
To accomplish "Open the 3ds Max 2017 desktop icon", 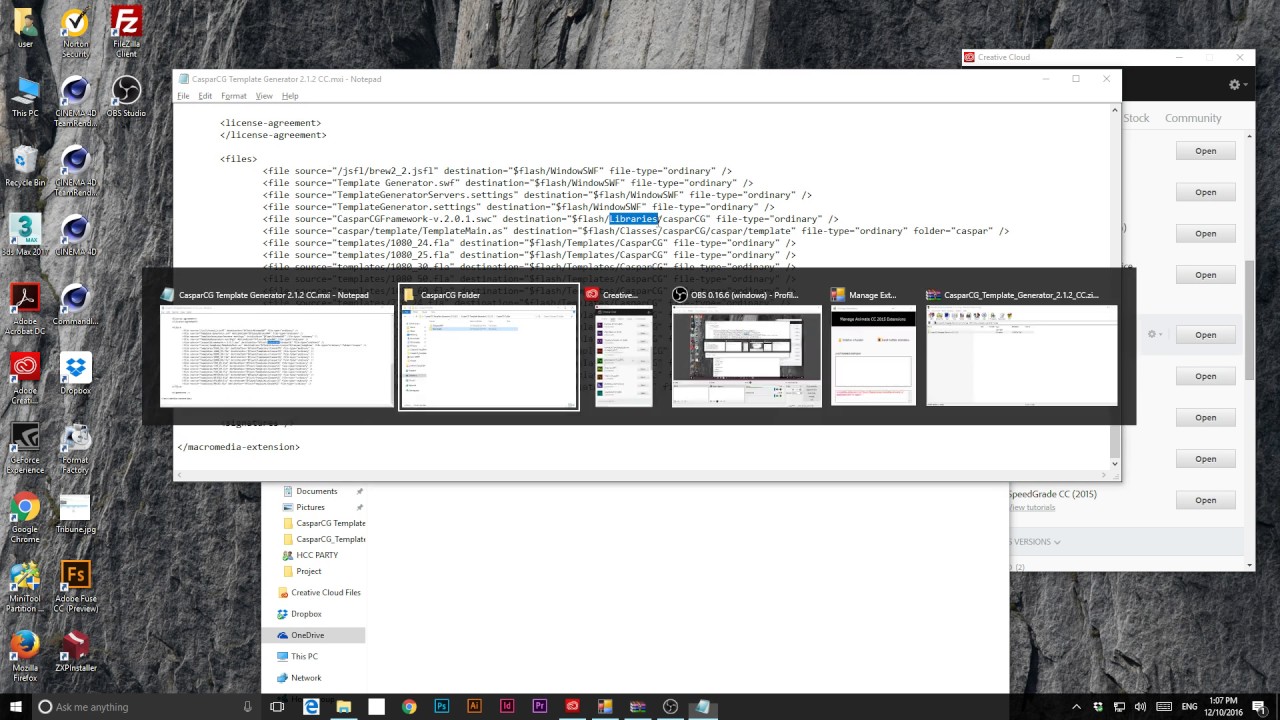I will tap(25, 234).
